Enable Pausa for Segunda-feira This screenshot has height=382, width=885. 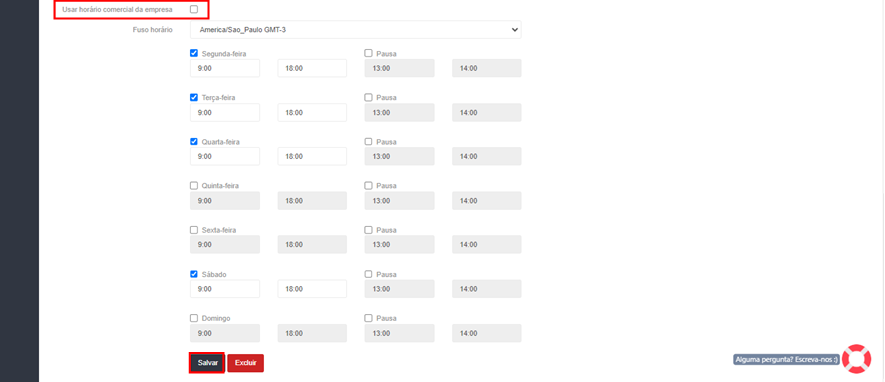pyautogui.click(x=369, y=53)
